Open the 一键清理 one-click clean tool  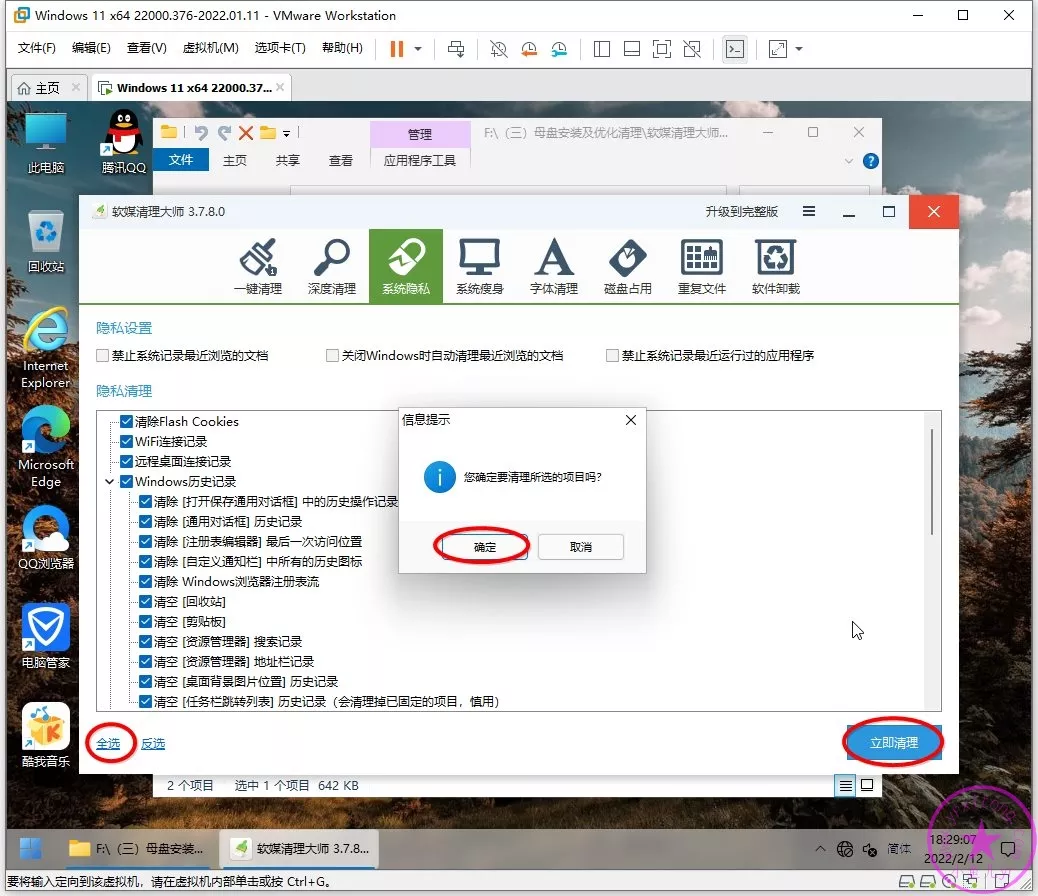pyautogui.click(x=258, y=267)
